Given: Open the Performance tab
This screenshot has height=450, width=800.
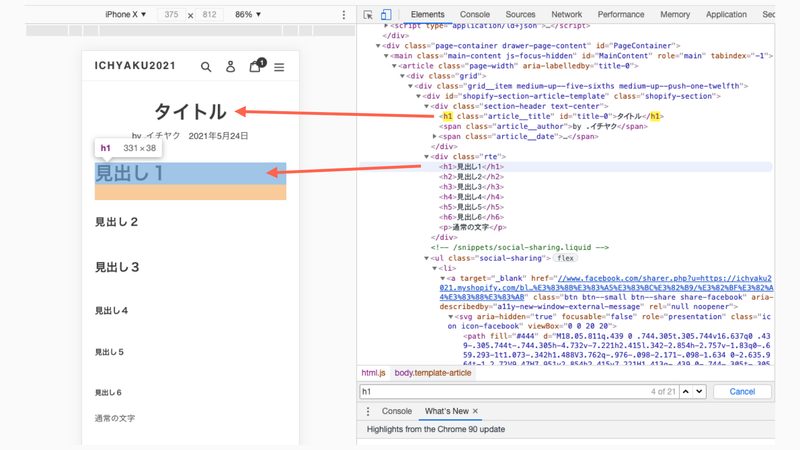Looking at the screenshot, I should click(x=621, y=14).
